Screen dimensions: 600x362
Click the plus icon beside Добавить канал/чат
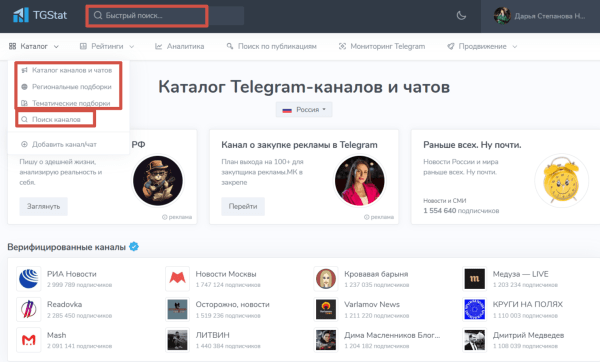click(24, 145)
